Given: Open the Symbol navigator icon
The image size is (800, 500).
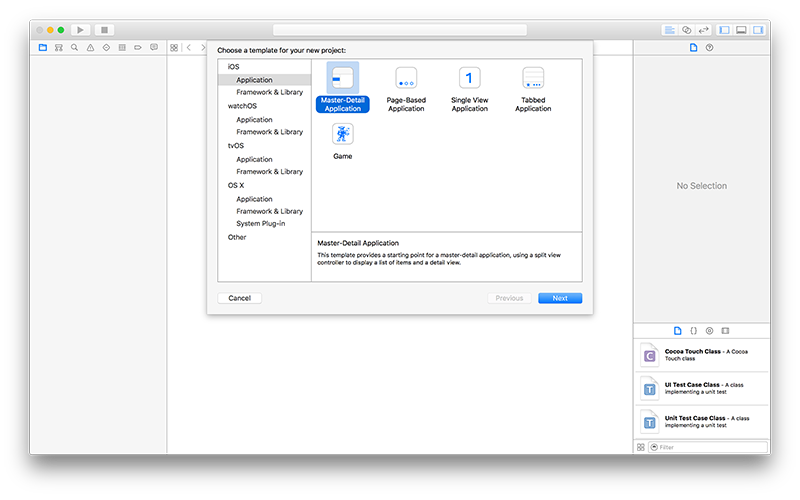Looking at the screenshot, I should click(x=59, y=47).
